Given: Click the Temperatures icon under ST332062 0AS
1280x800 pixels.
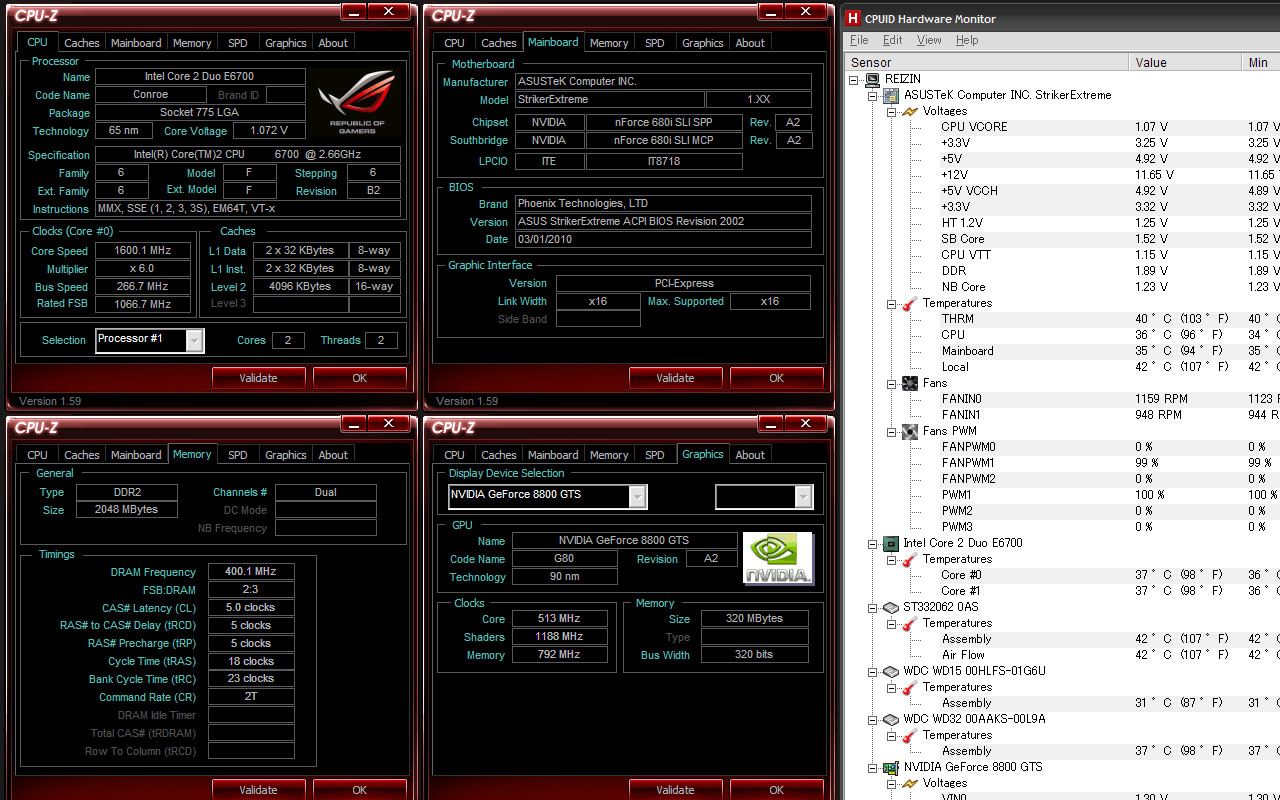Looking at the screenshot, I should pyautogui.click(x=910, y=623).
